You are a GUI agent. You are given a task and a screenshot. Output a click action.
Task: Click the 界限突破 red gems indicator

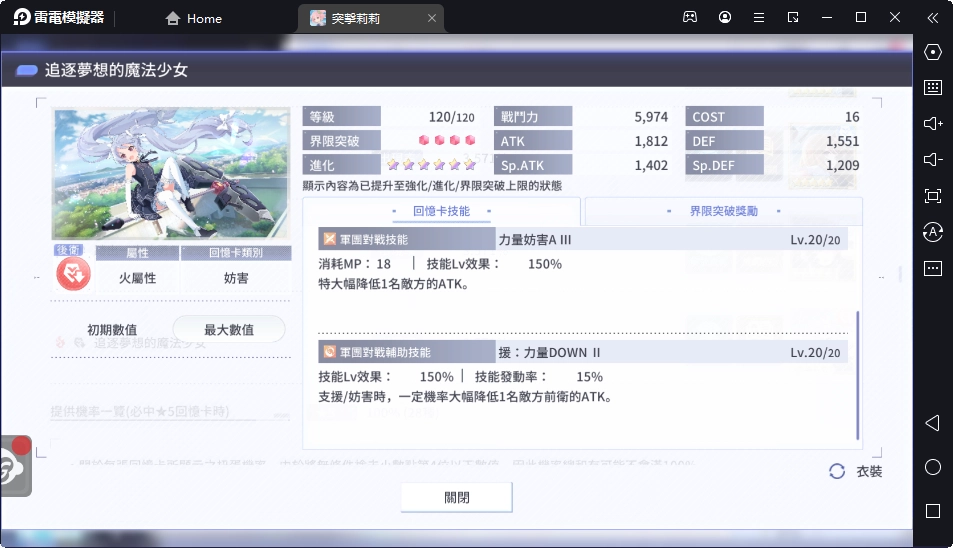447,140
